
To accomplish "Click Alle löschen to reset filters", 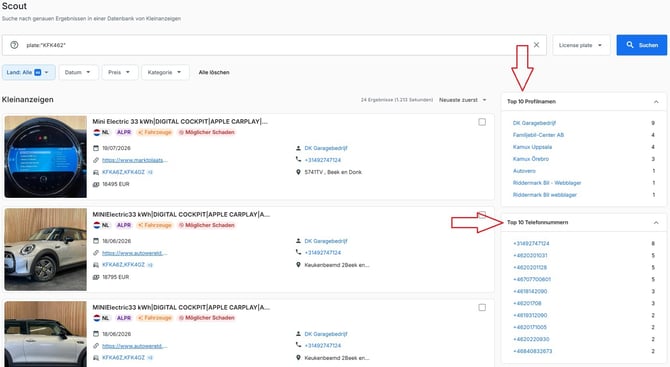I will point(214,72).
